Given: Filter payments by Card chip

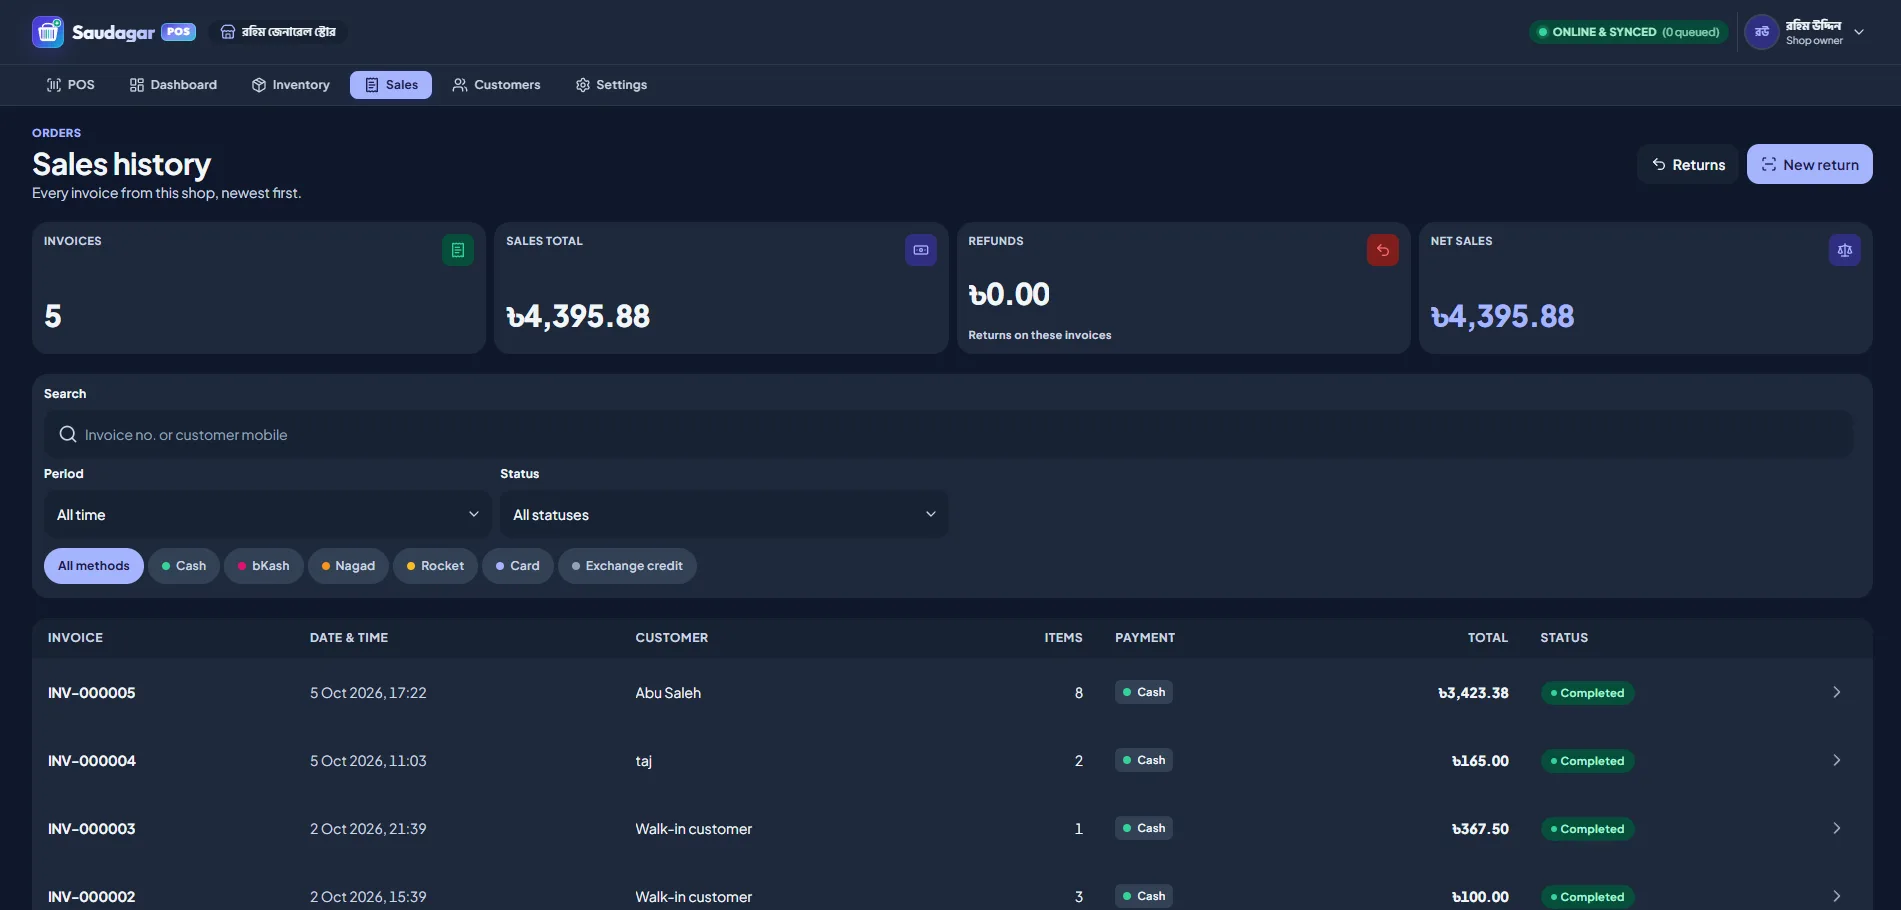Looking at the screenshot, I should click(x=518, y=566).
